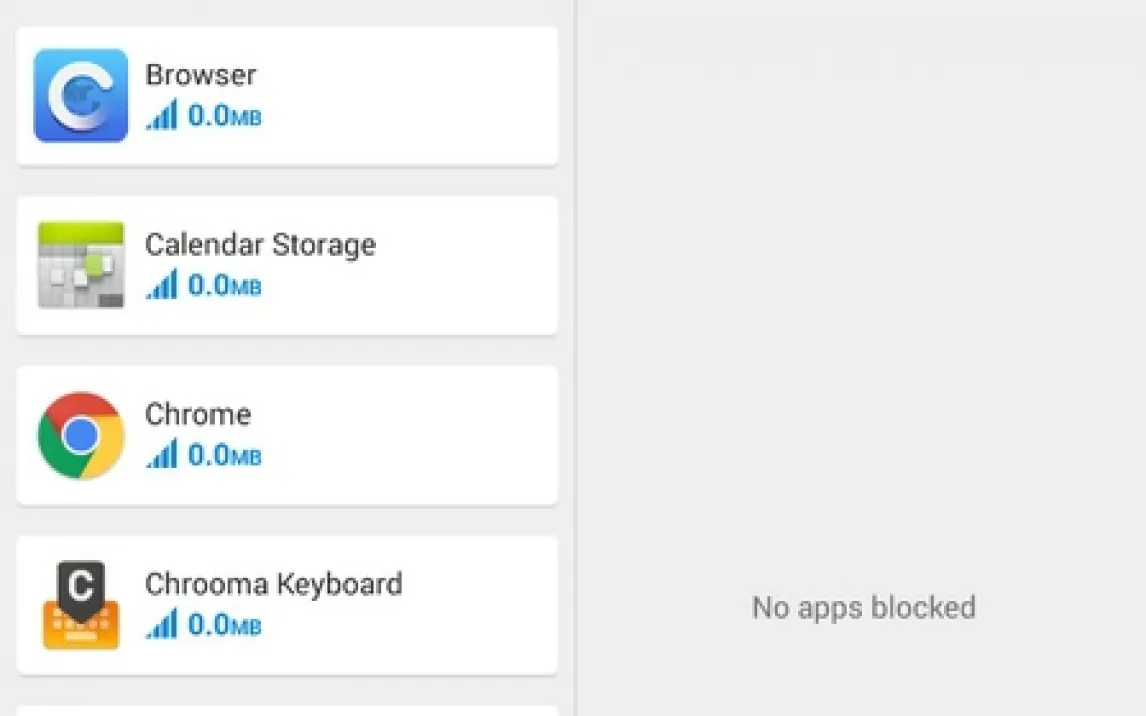Tap the Chrome logo icon
This screenshot has width=1146, height=716.
click(81, 435)
